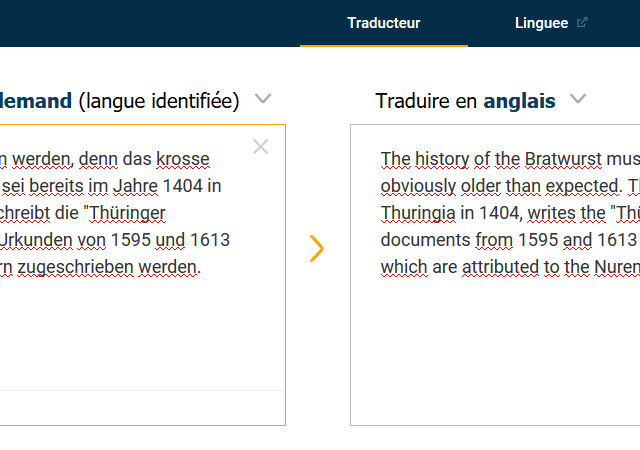The width and height of the screenshot is (640, 450).
Task: Click the word 'zugeschrieben' in the source text
Action: 76,267
